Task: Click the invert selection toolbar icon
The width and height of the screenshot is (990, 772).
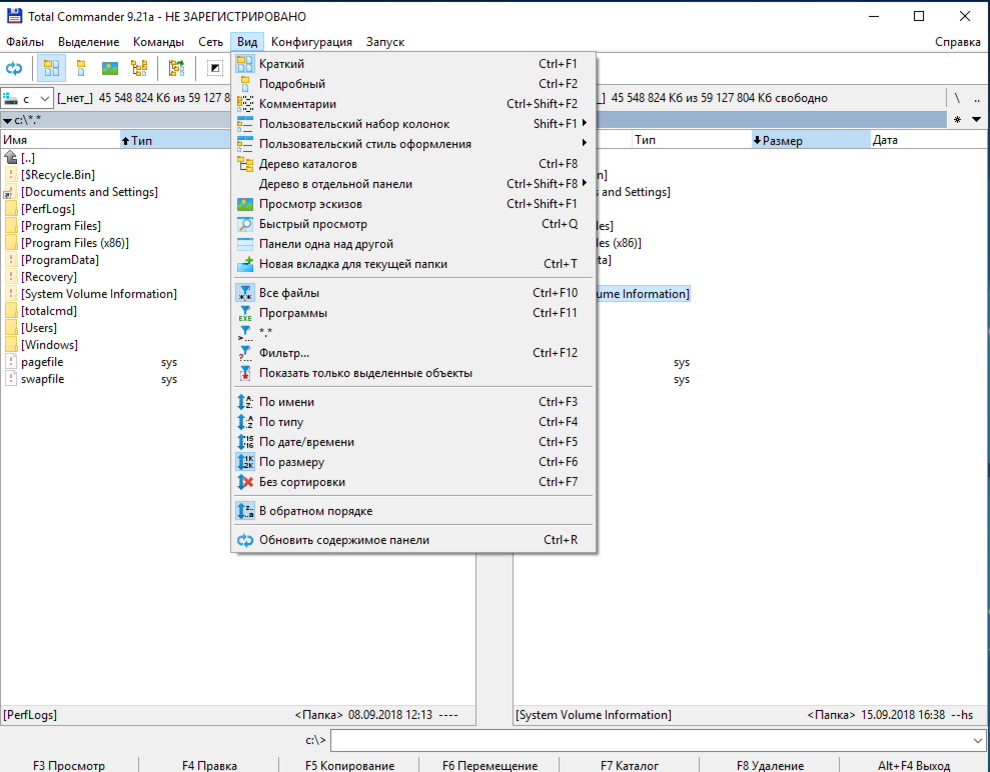Action: click(215, 68)
